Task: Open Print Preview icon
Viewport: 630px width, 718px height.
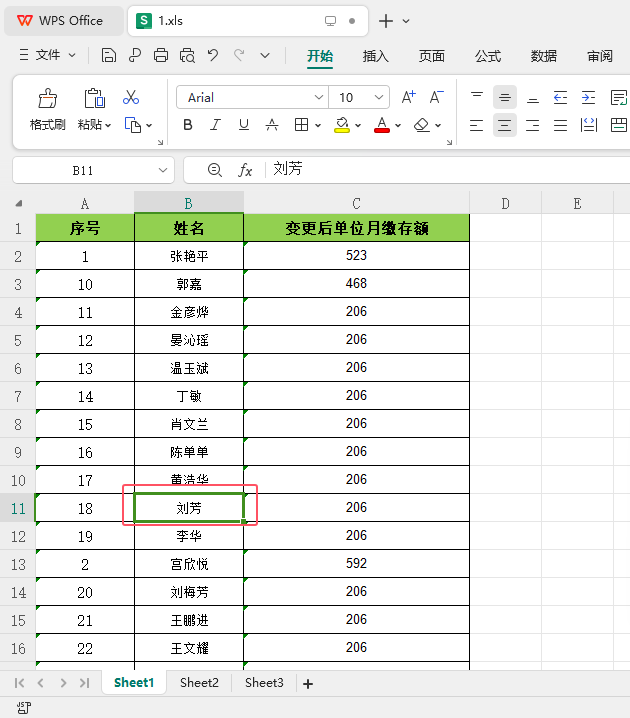Action: (187, 56)
